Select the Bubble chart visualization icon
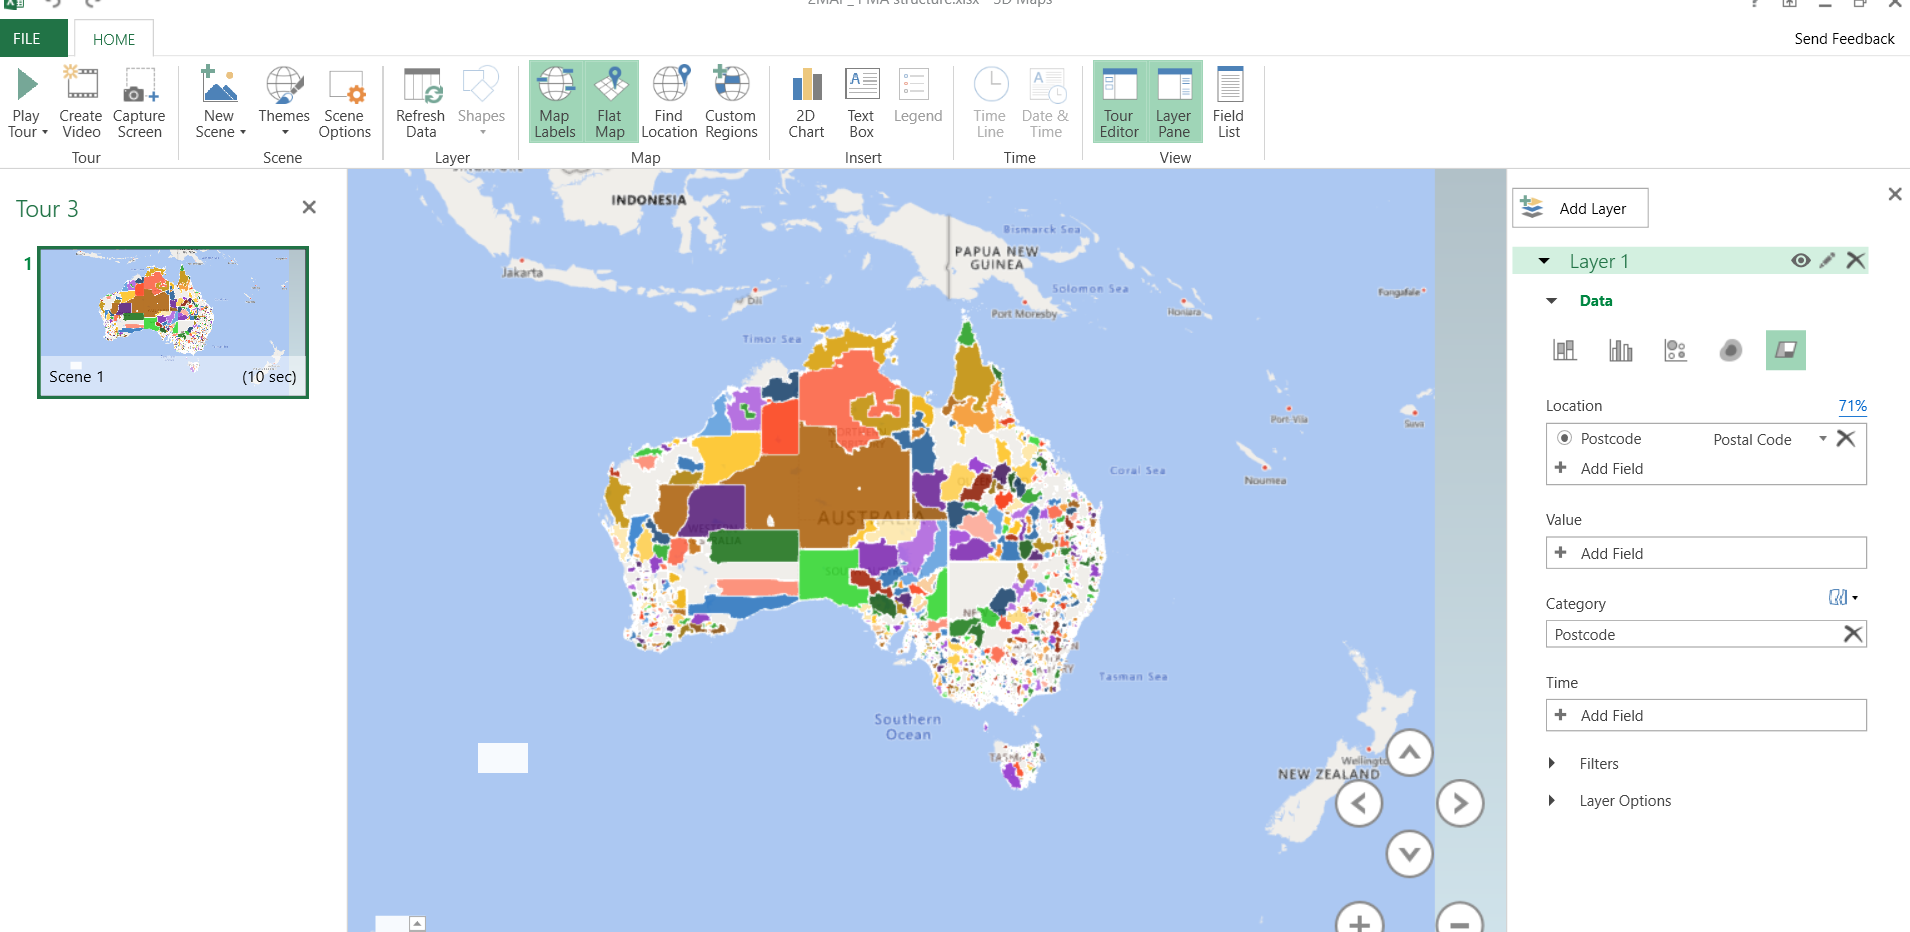The height and width of the screenshot is (932, 1910). [x=1675, y=350]
